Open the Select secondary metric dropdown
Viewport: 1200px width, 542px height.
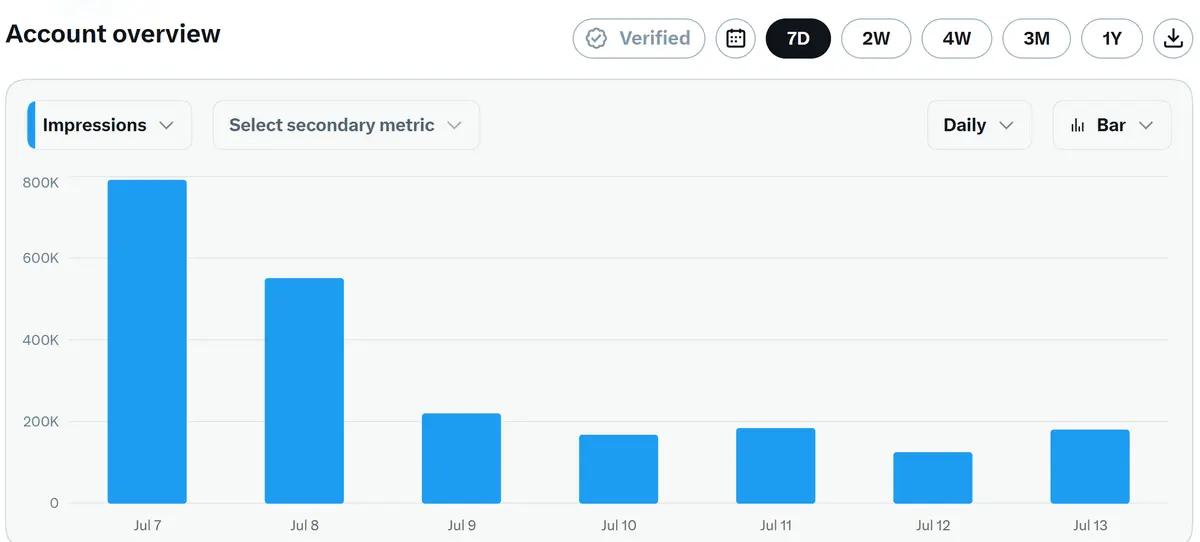click(346, 125)
